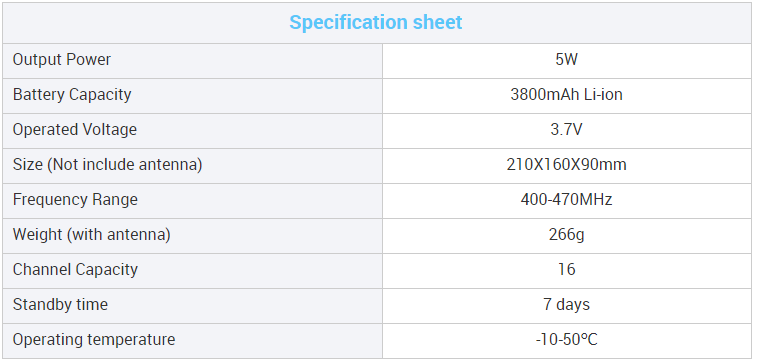
Task: Select the Operated Voltage label
Action: pyautogui.click(x=75, y=130)
